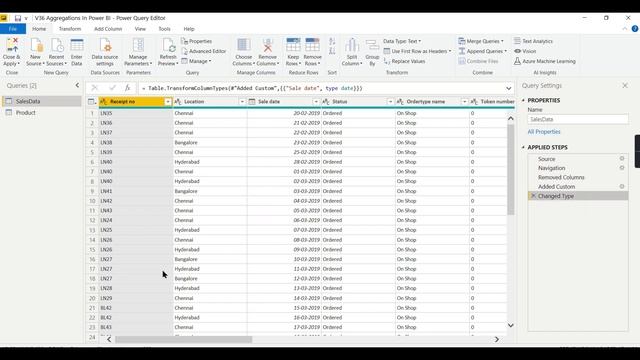The width and height of the screenshot is (640, 360).
Task: Open Status column filter dropdown
Action: 390,102
